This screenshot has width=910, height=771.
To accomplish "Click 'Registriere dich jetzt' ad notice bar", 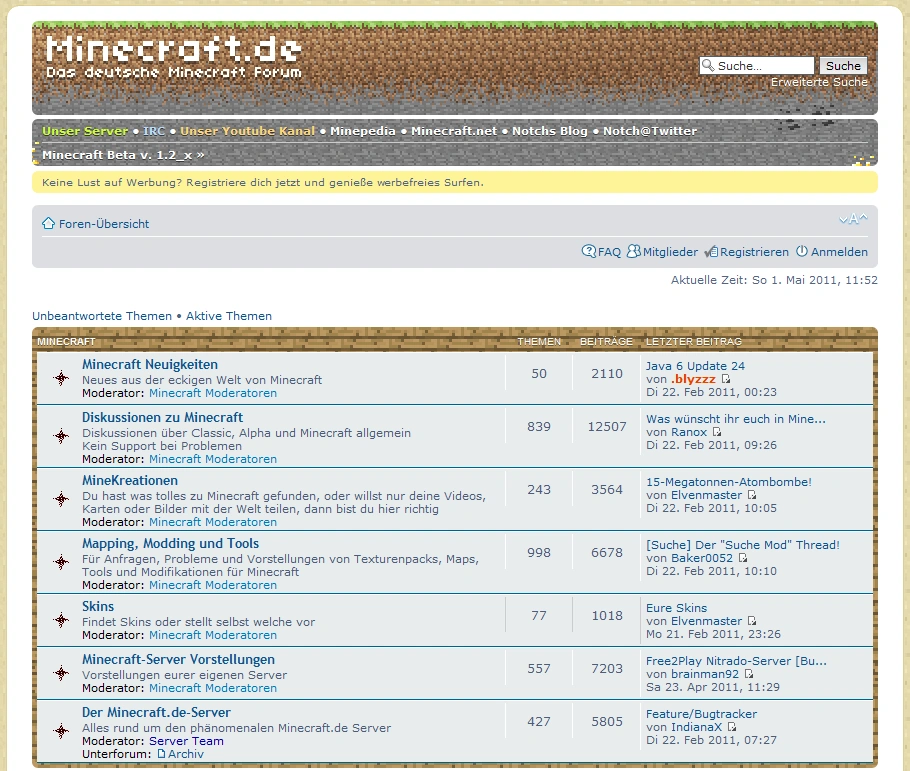I will tap(454, 182).
